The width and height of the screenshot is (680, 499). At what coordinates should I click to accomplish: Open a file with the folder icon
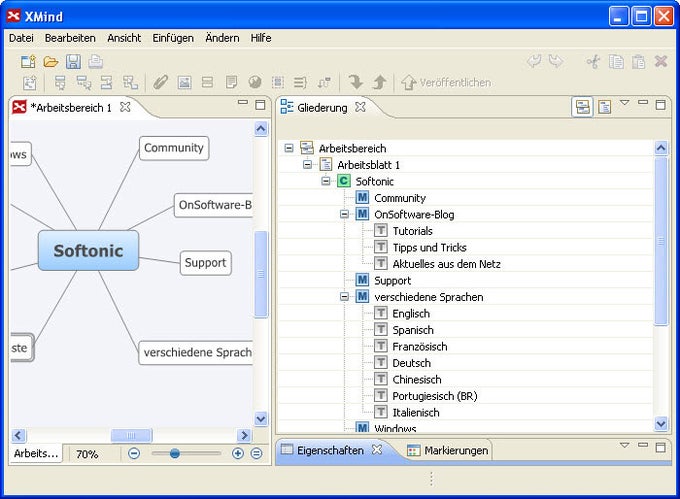[51, 62]
